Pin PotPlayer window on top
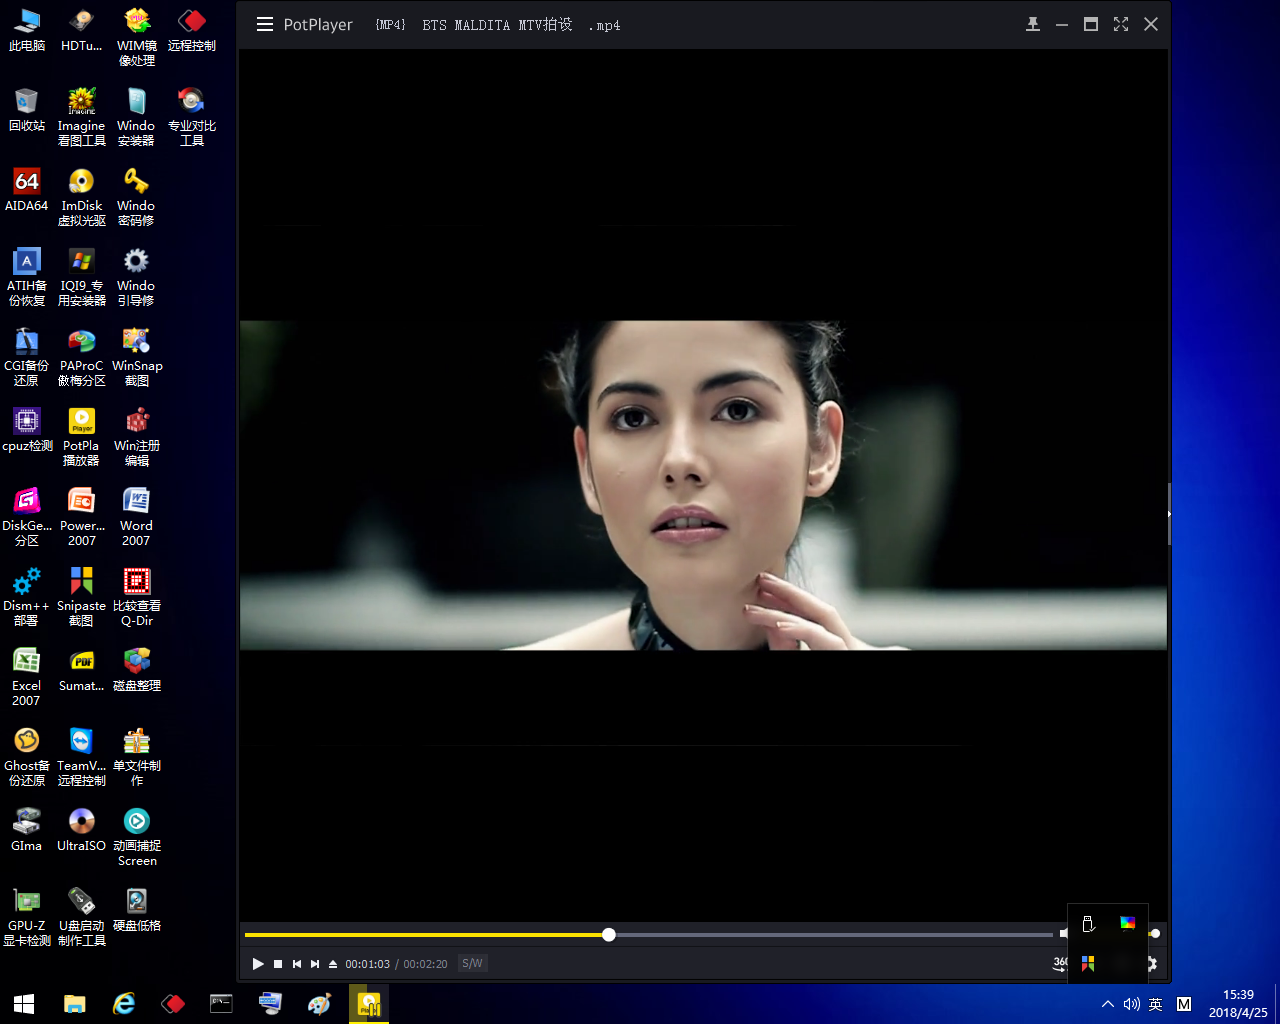Screen dimensions: 1280x1024 point(1033,24)
